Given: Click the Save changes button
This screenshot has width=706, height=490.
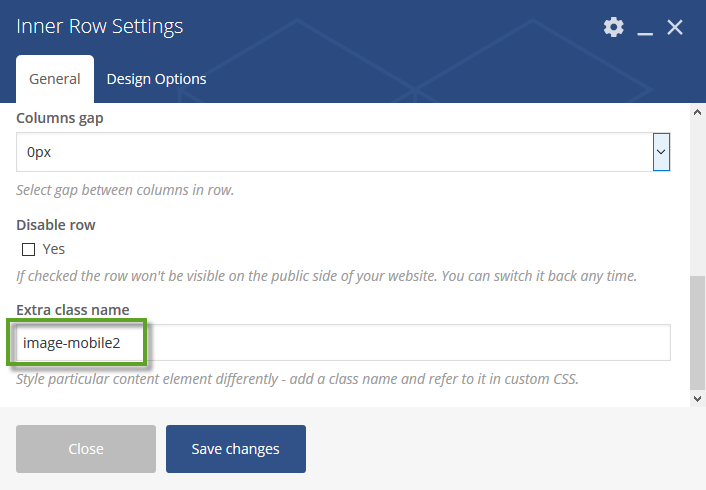Looking at the screenshot, I should pyautogui.click(x=235, y=449).
